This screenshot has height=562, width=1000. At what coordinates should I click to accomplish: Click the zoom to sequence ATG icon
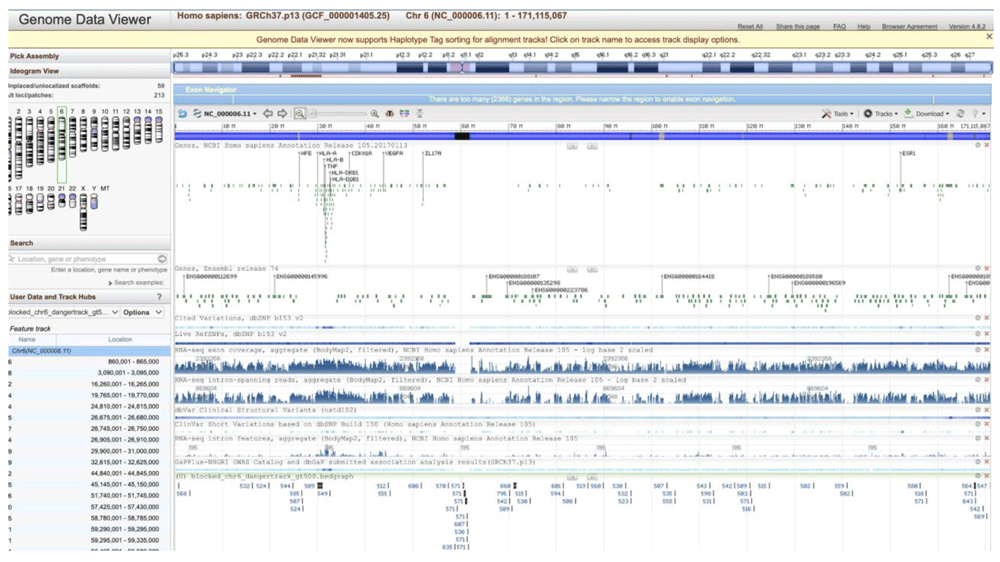[x=389, y=114]
